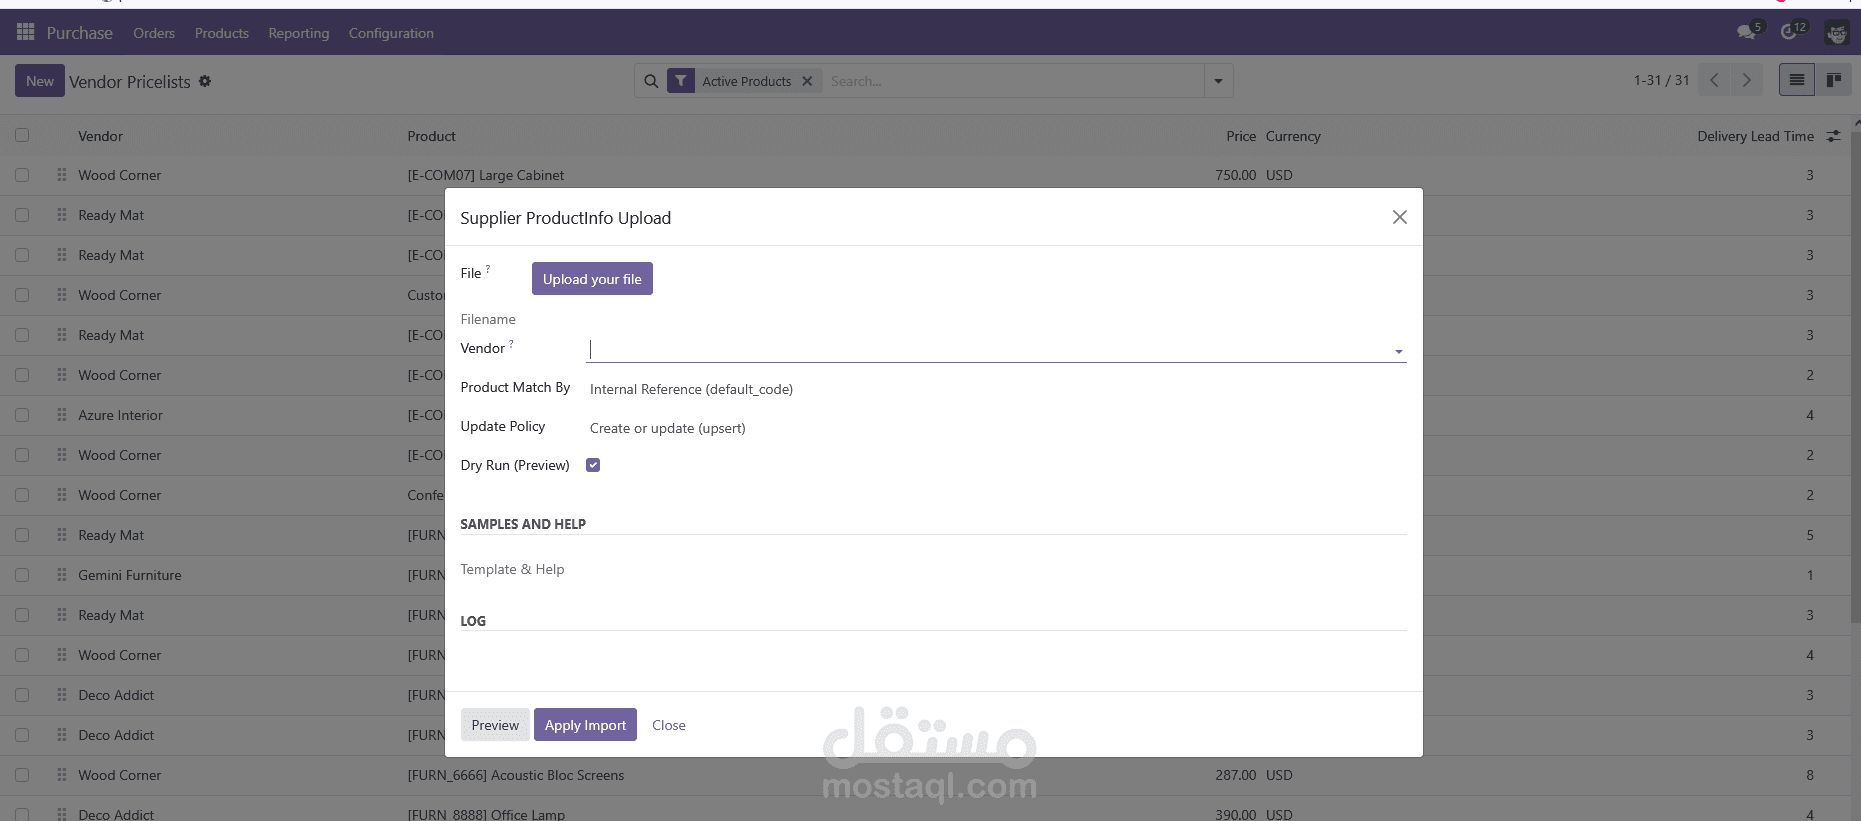Show the File field help tooltip mark

(488, 269)
